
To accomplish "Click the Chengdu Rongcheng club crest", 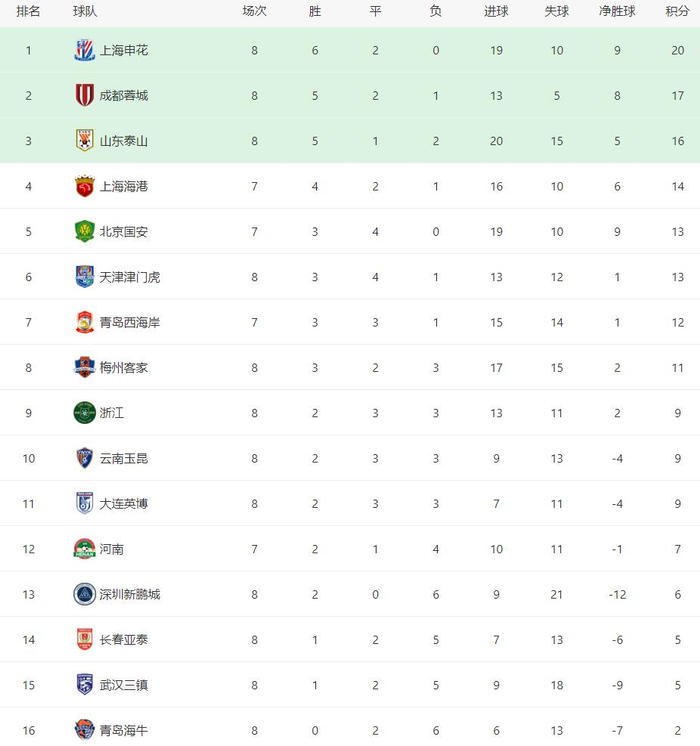I will [x=85, y=95].
